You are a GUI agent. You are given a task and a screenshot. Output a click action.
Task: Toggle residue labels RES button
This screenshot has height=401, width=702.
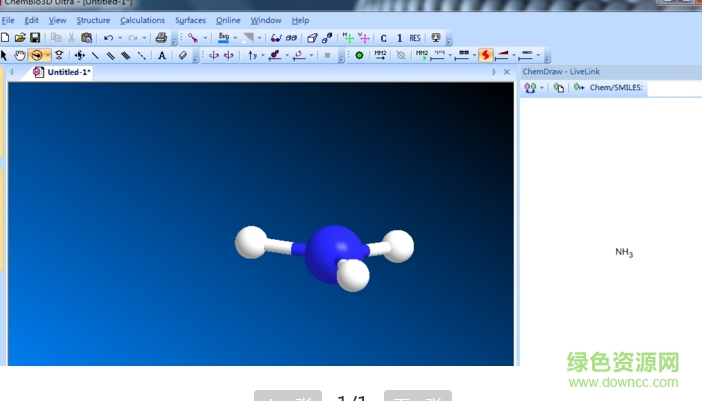click(x=415, y=38)
